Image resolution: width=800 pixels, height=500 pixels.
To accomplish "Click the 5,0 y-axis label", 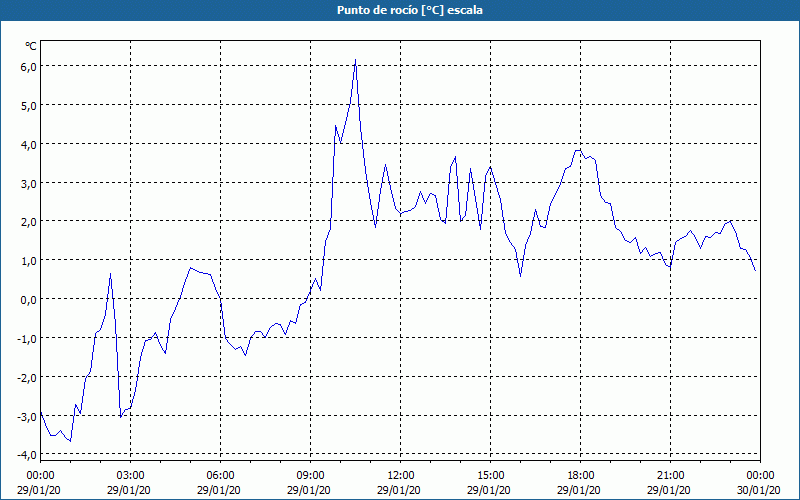I will pyautogui.click(x=29, y=106).
